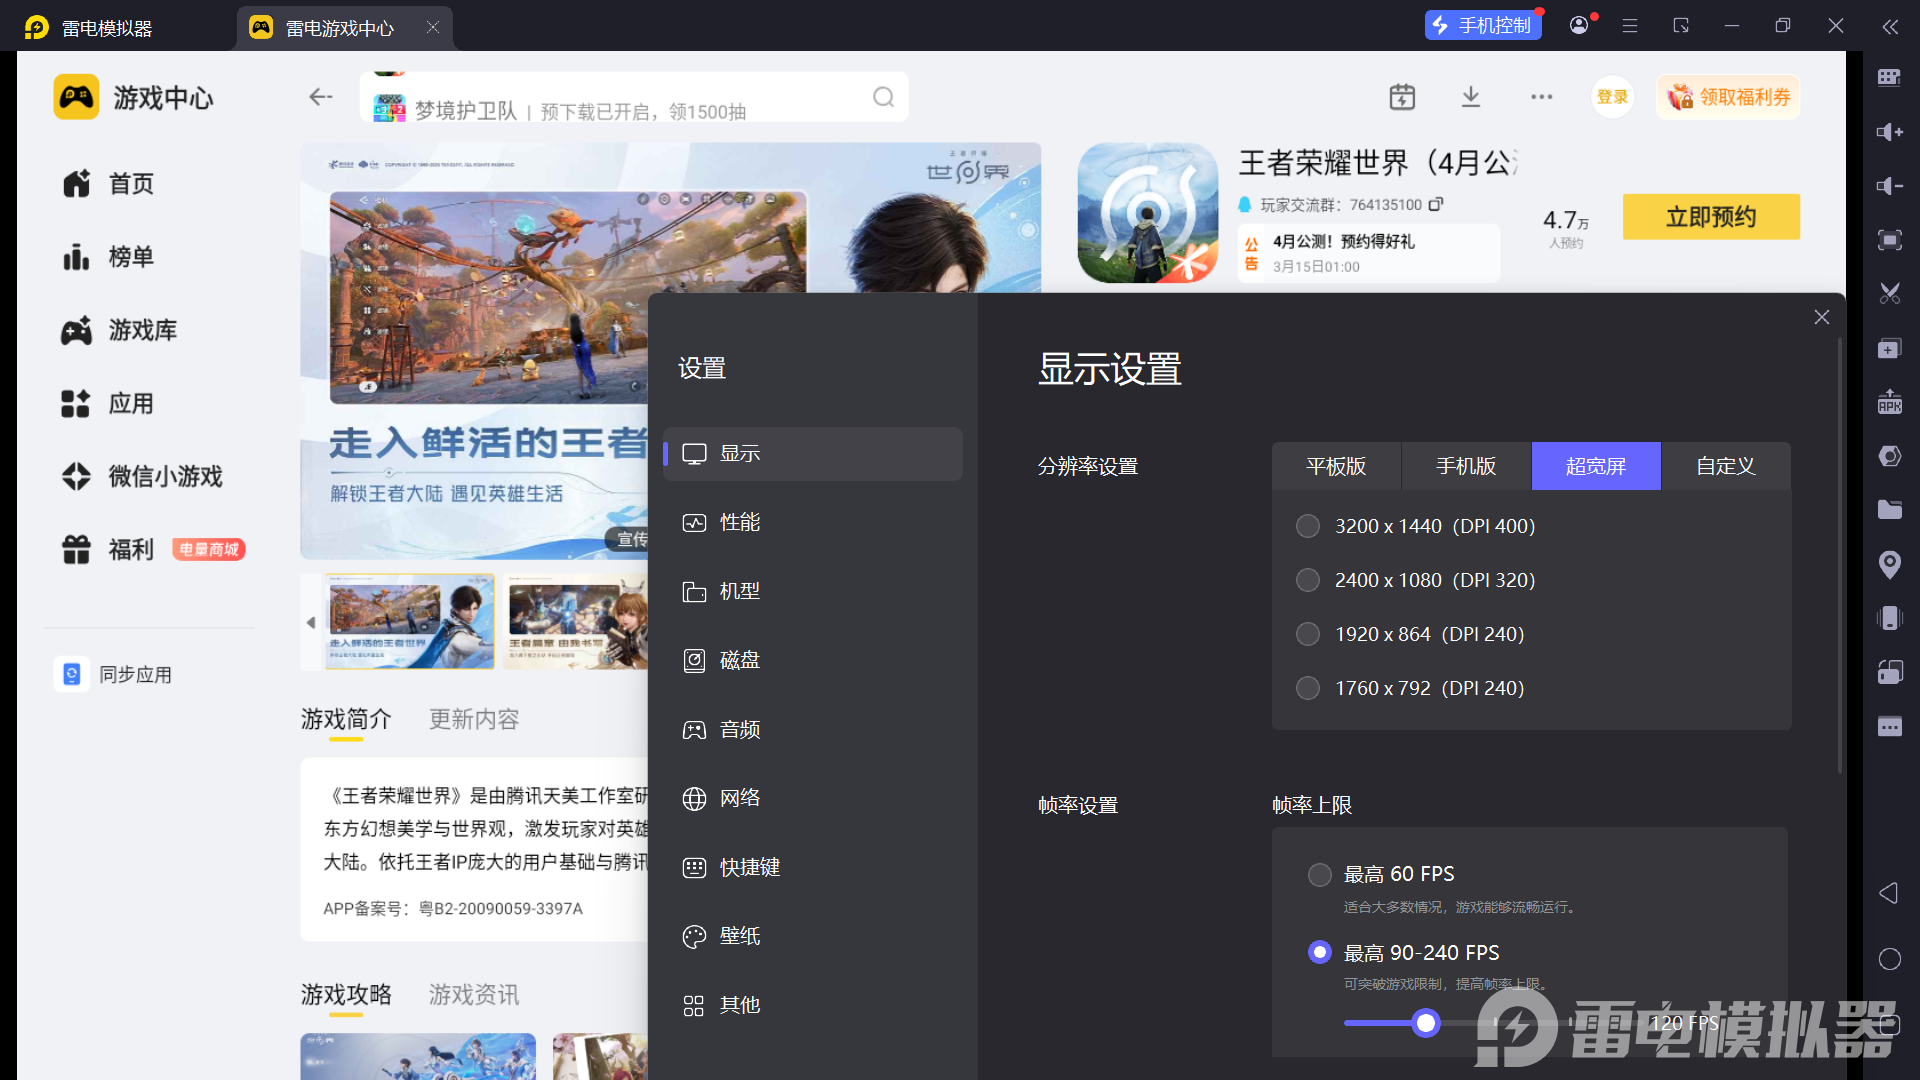1920x1080 pixels.
Task: Open the 壁纸 wallpaper settings
Action: coord(740,936)
